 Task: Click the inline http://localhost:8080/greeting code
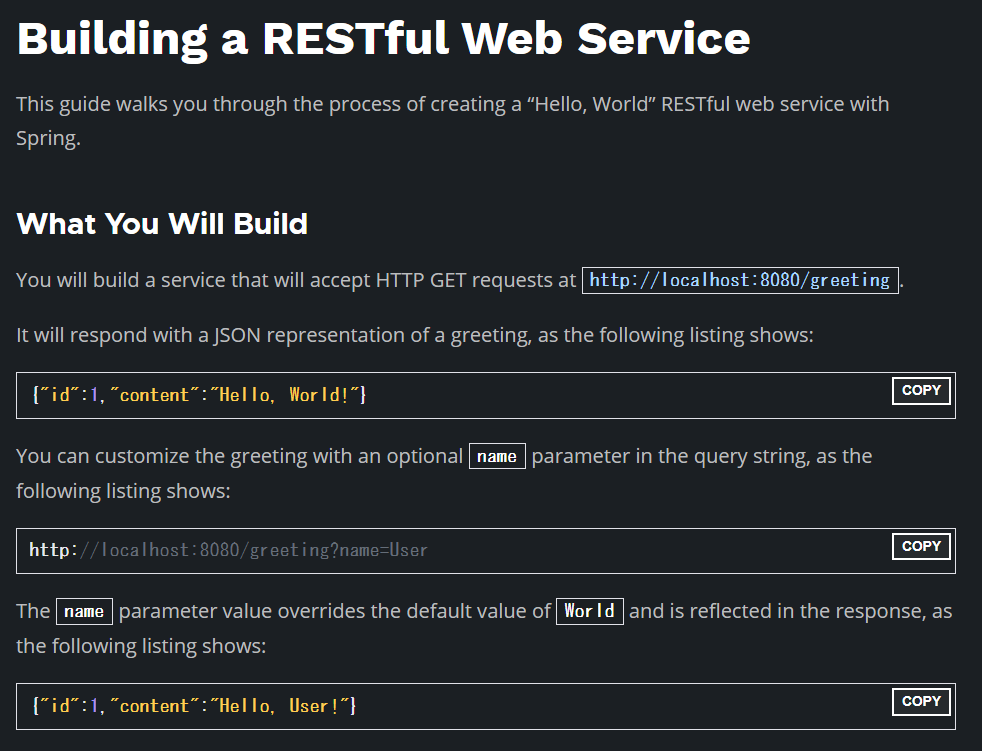[x=740, y=280]
